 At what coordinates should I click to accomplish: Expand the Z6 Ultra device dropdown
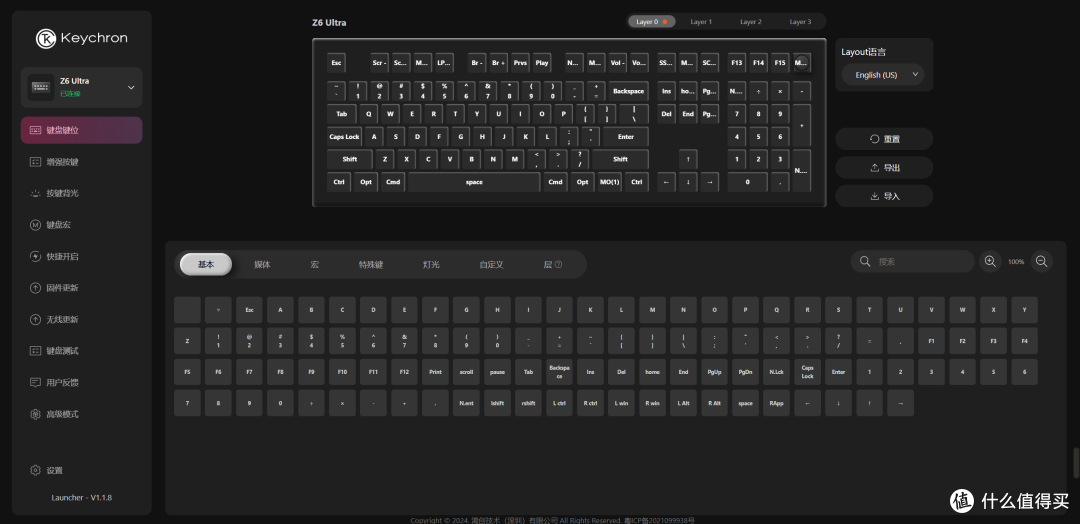pyautogui.click(x=131, y=87)
